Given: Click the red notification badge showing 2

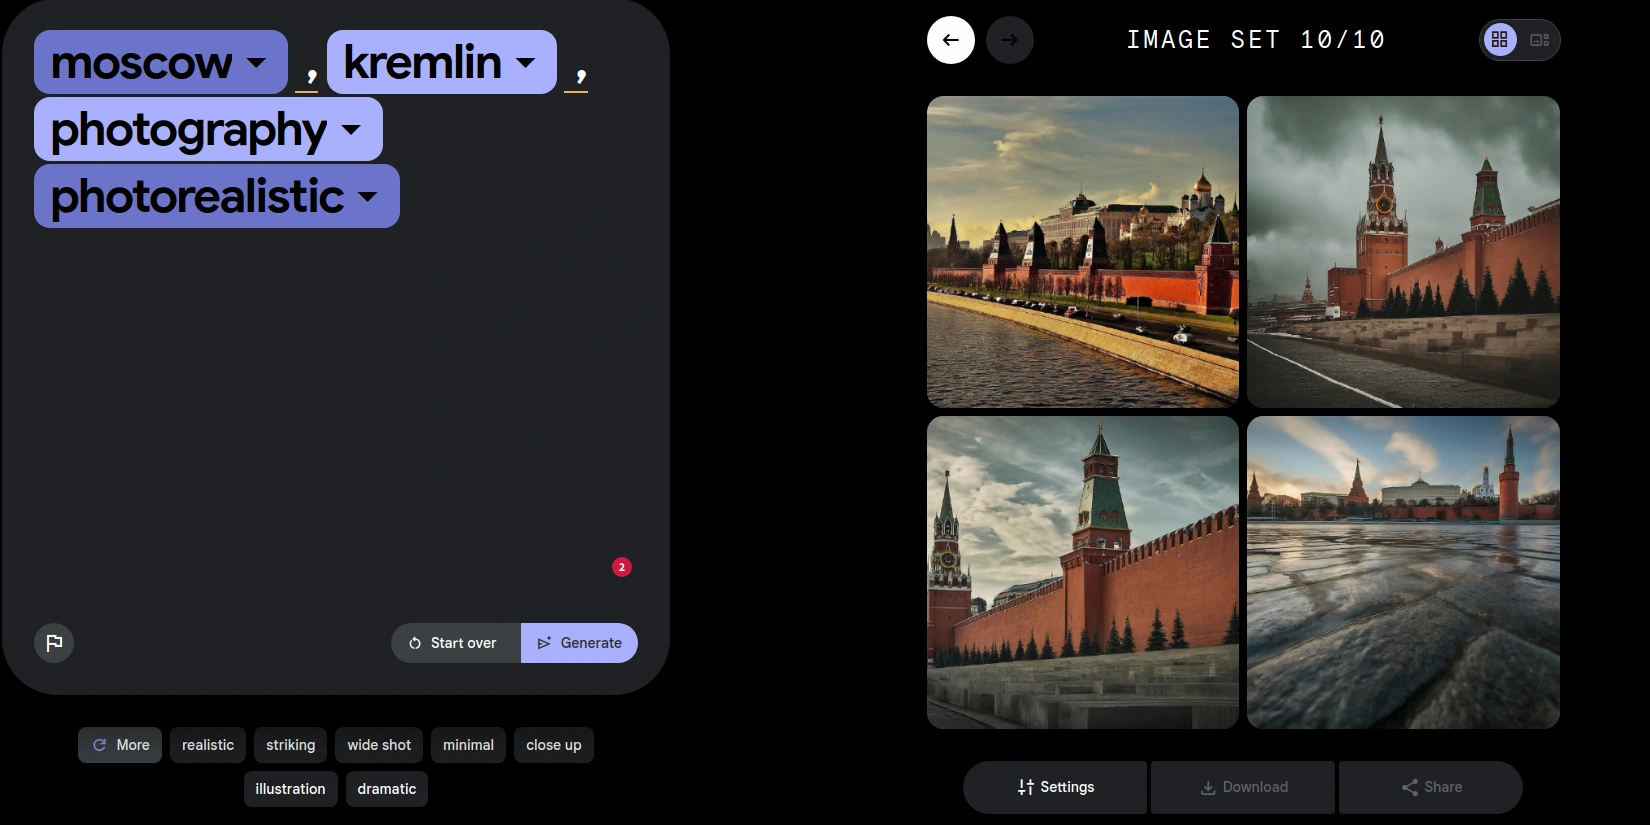Looking at the screenshot, I should [622, 567].
